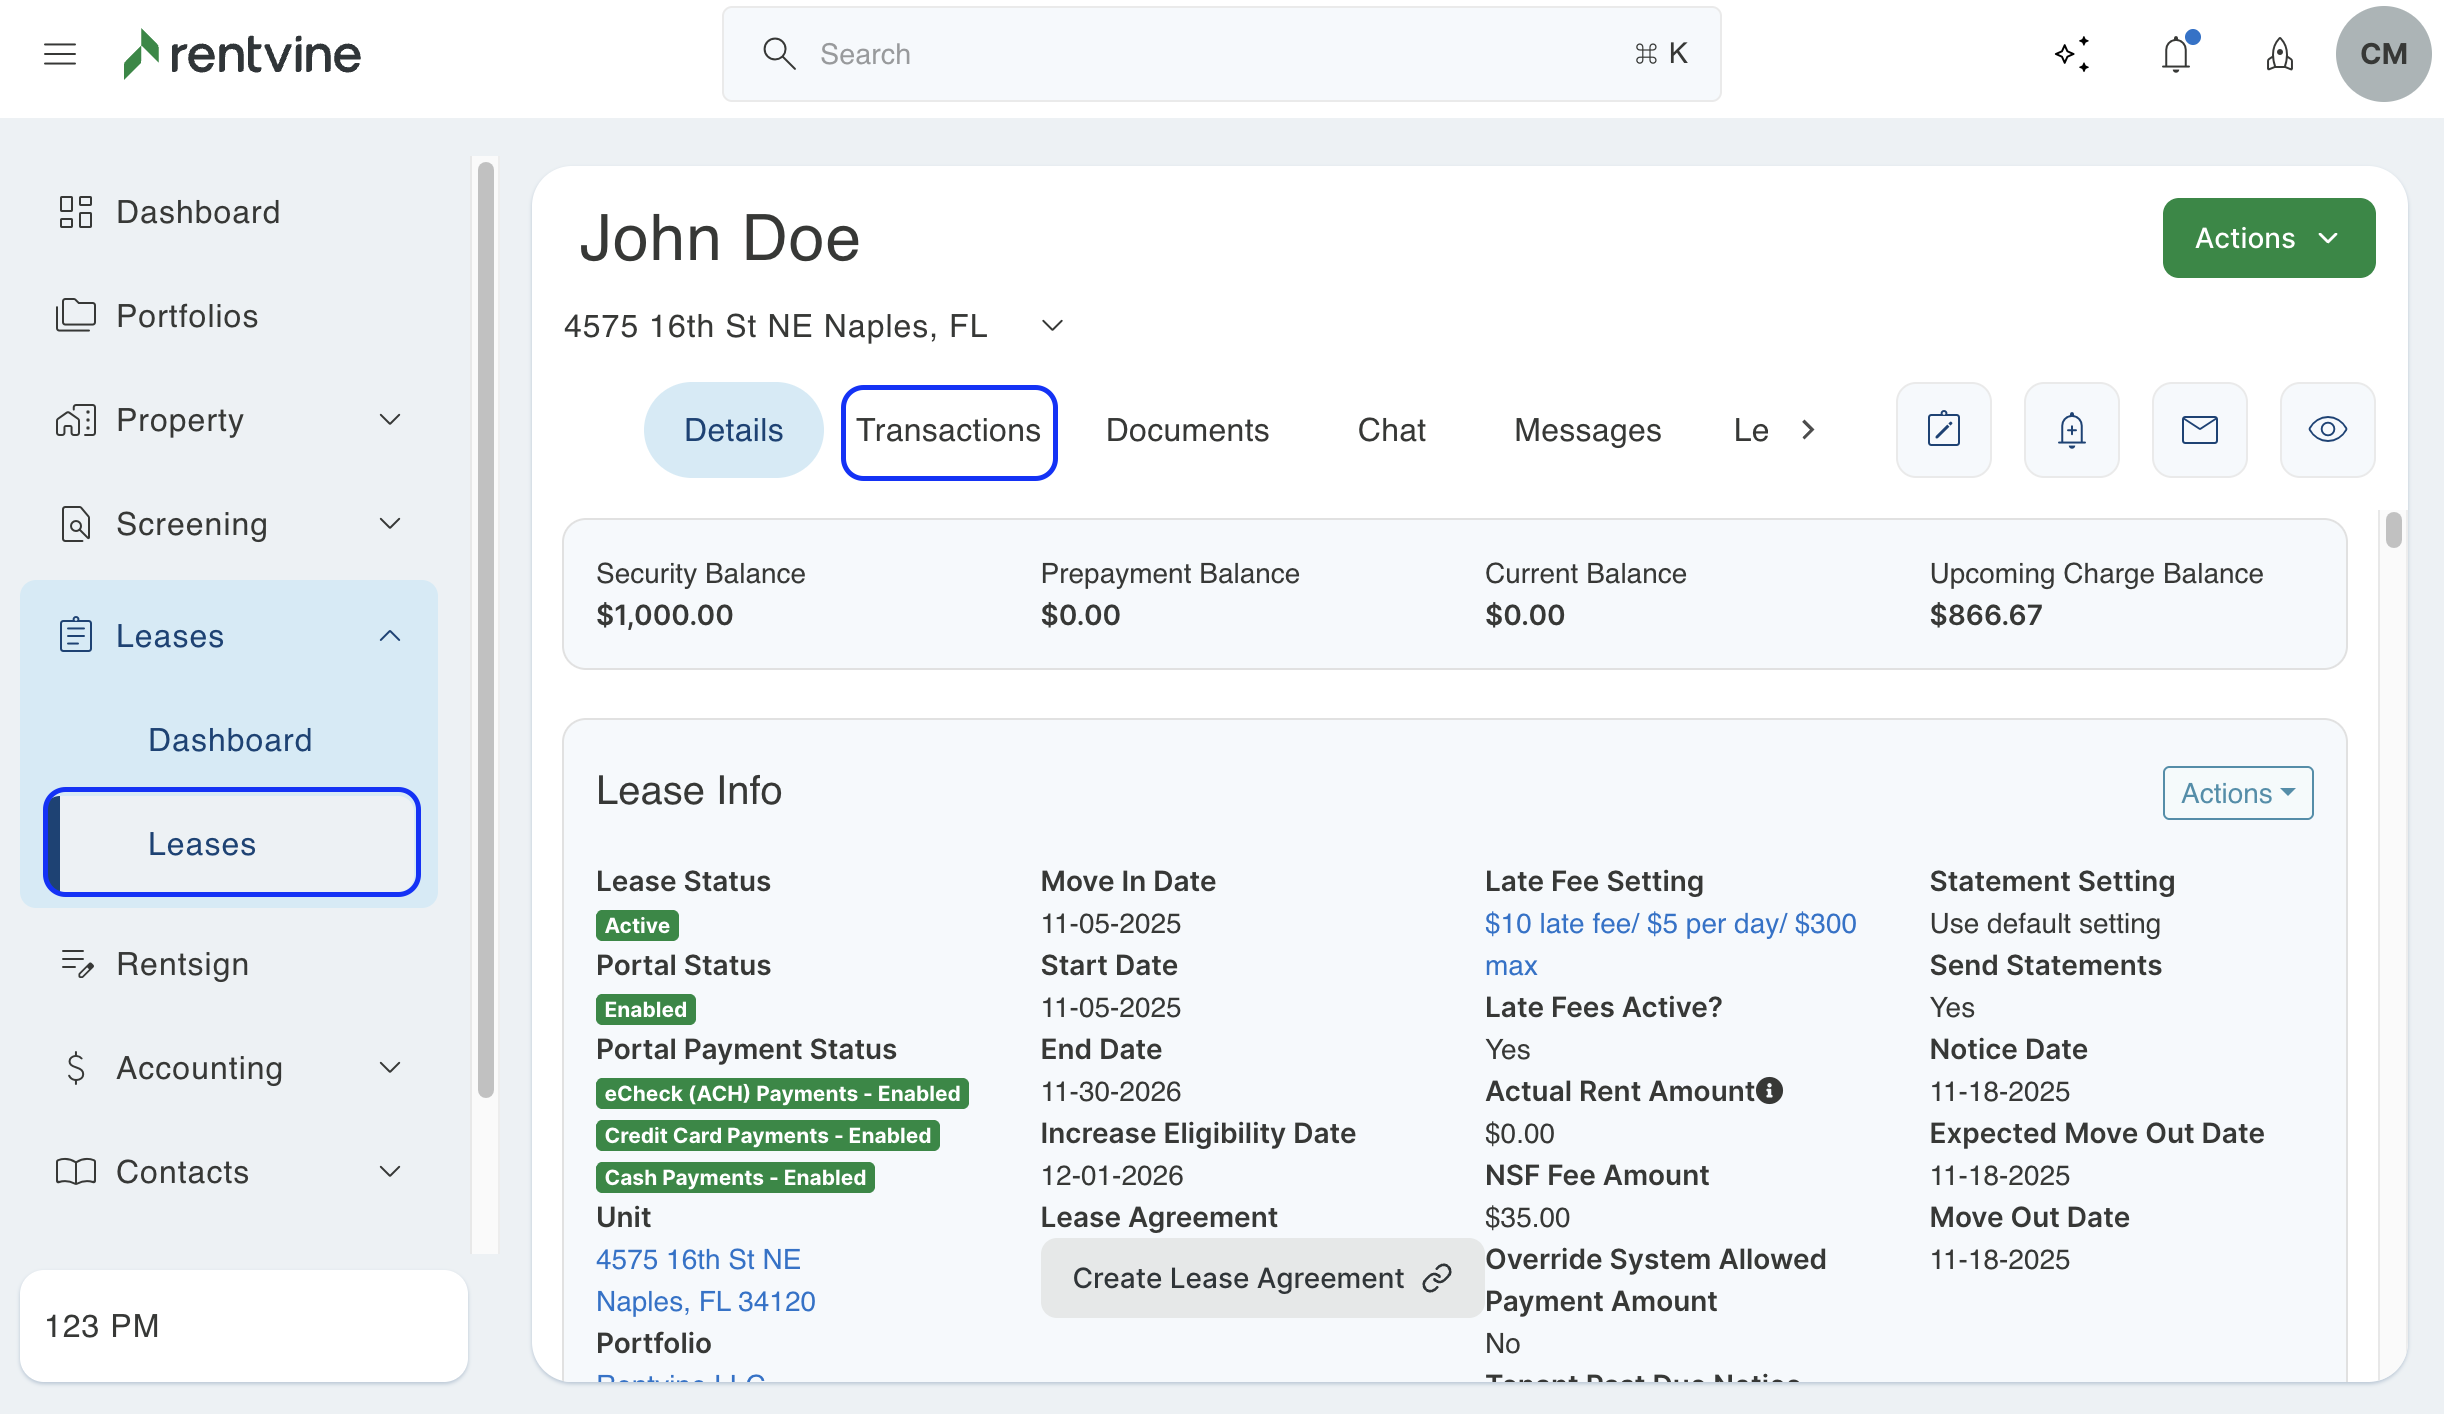Open the Lease Info Actions dropdown
This screenshot has width=2444, height=1414.
(2237, 793)
